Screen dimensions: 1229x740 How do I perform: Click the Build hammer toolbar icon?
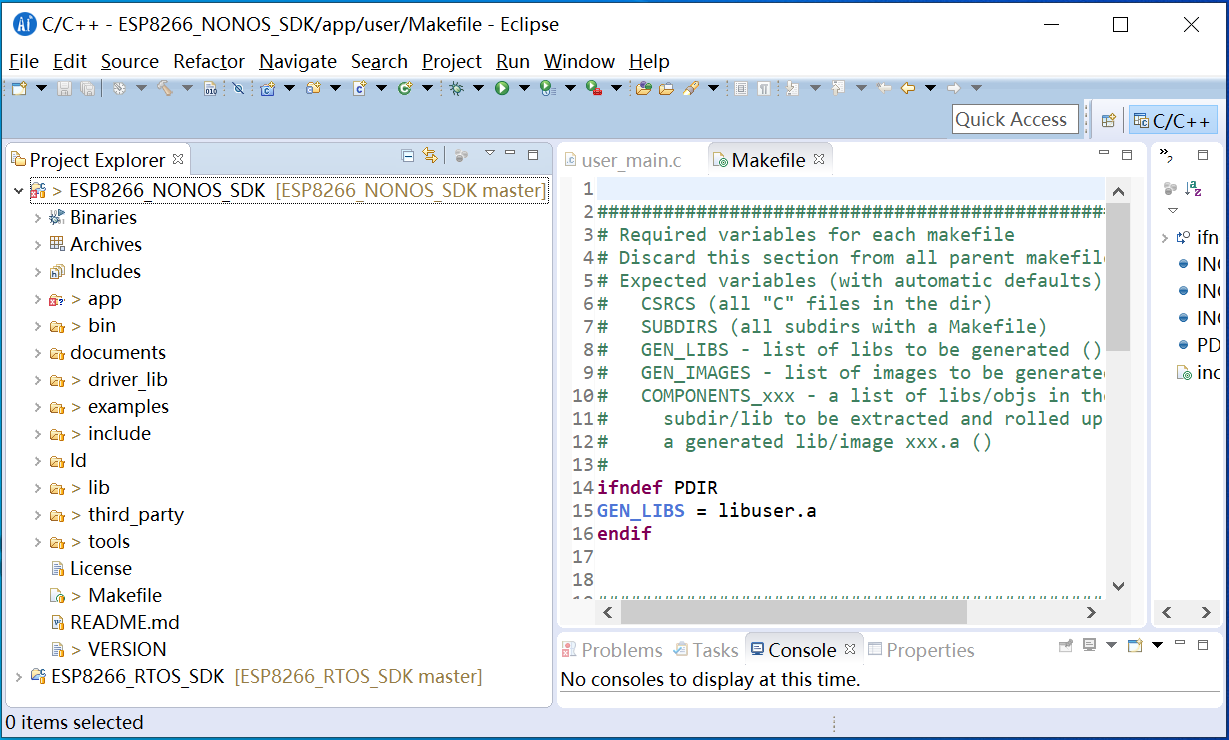pos(165,88)
